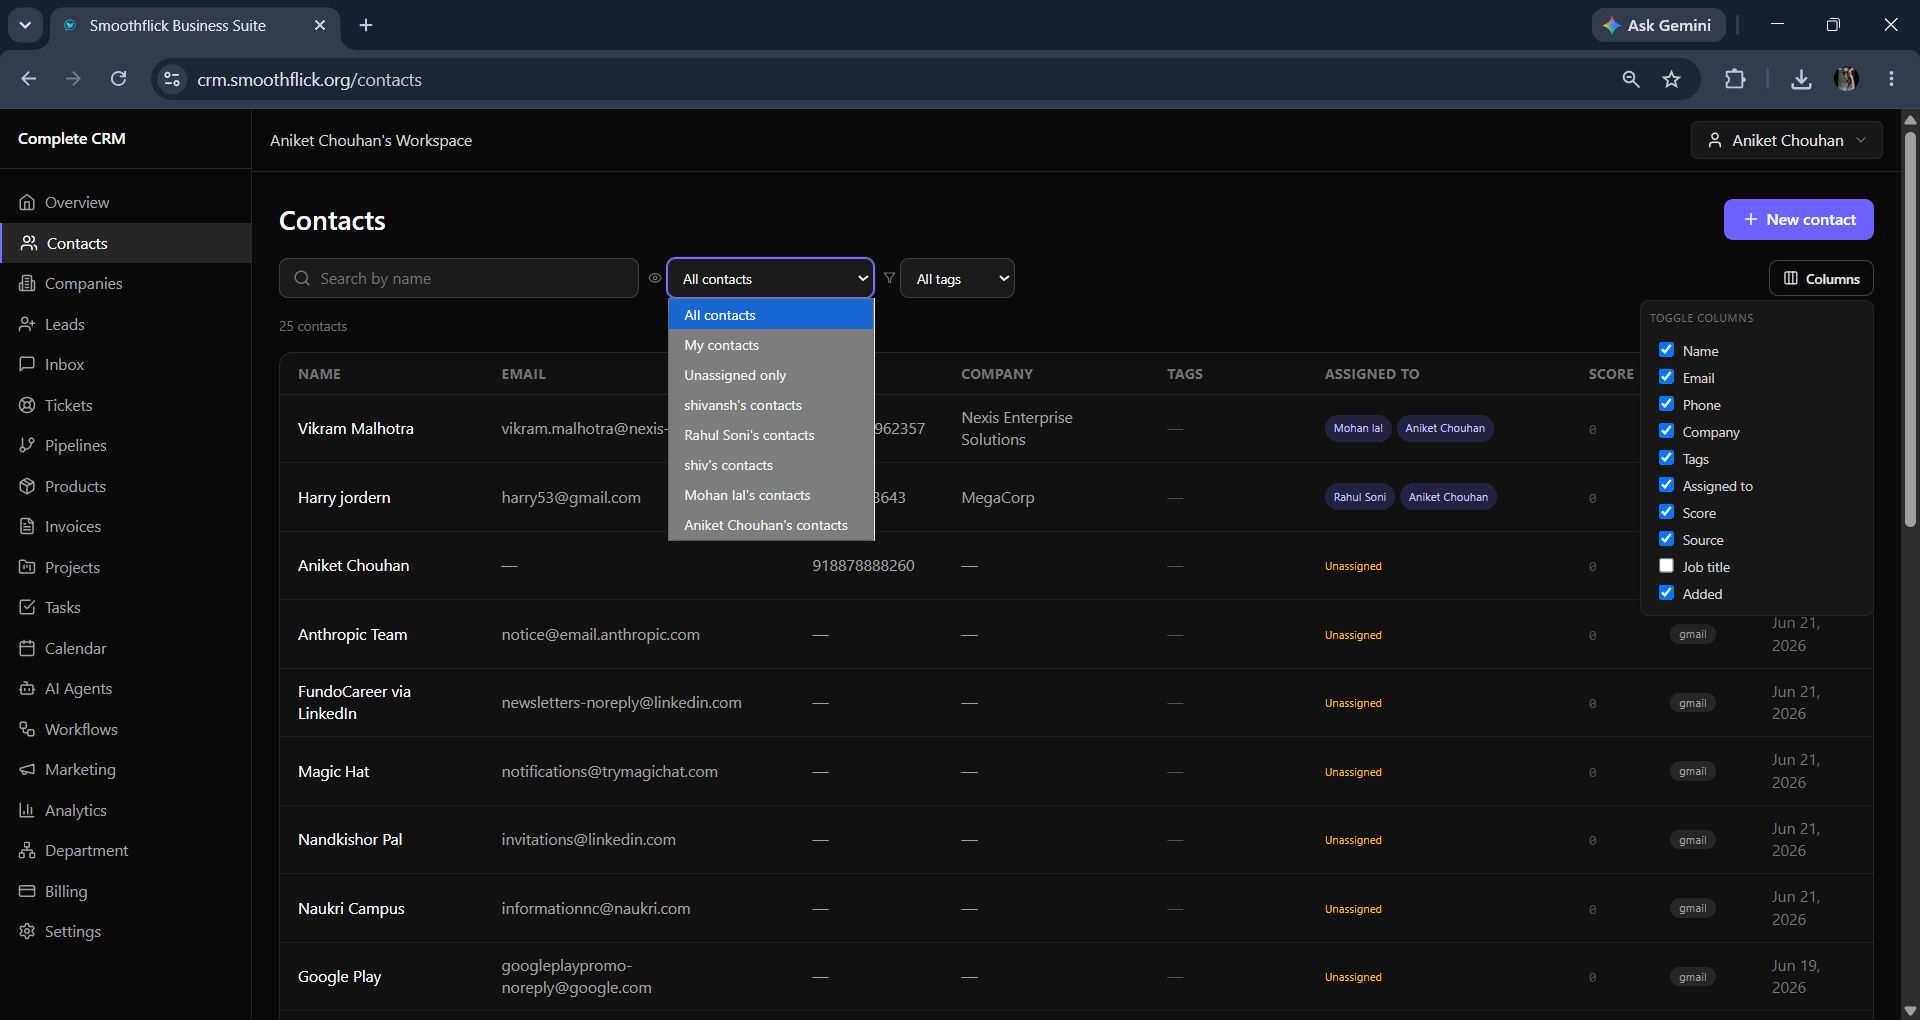
Task: Select Unassigned only option
Action: 771,375
